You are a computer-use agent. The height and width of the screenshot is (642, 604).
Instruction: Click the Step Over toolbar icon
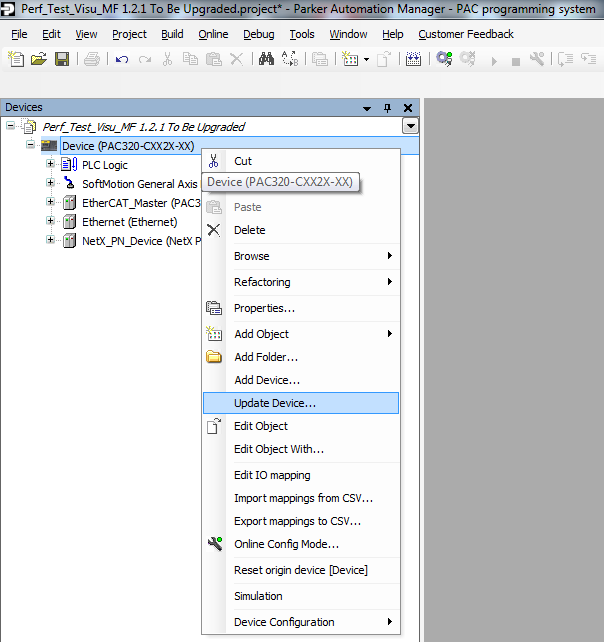point(566,59)
